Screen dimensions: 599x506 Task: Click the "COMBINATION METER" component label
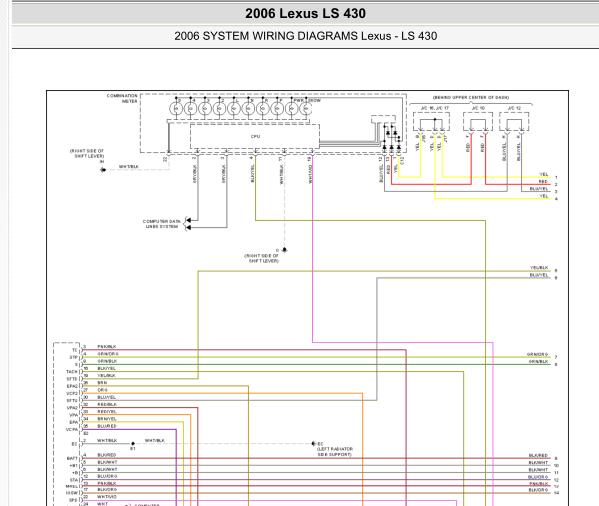[x=122, y=99]
